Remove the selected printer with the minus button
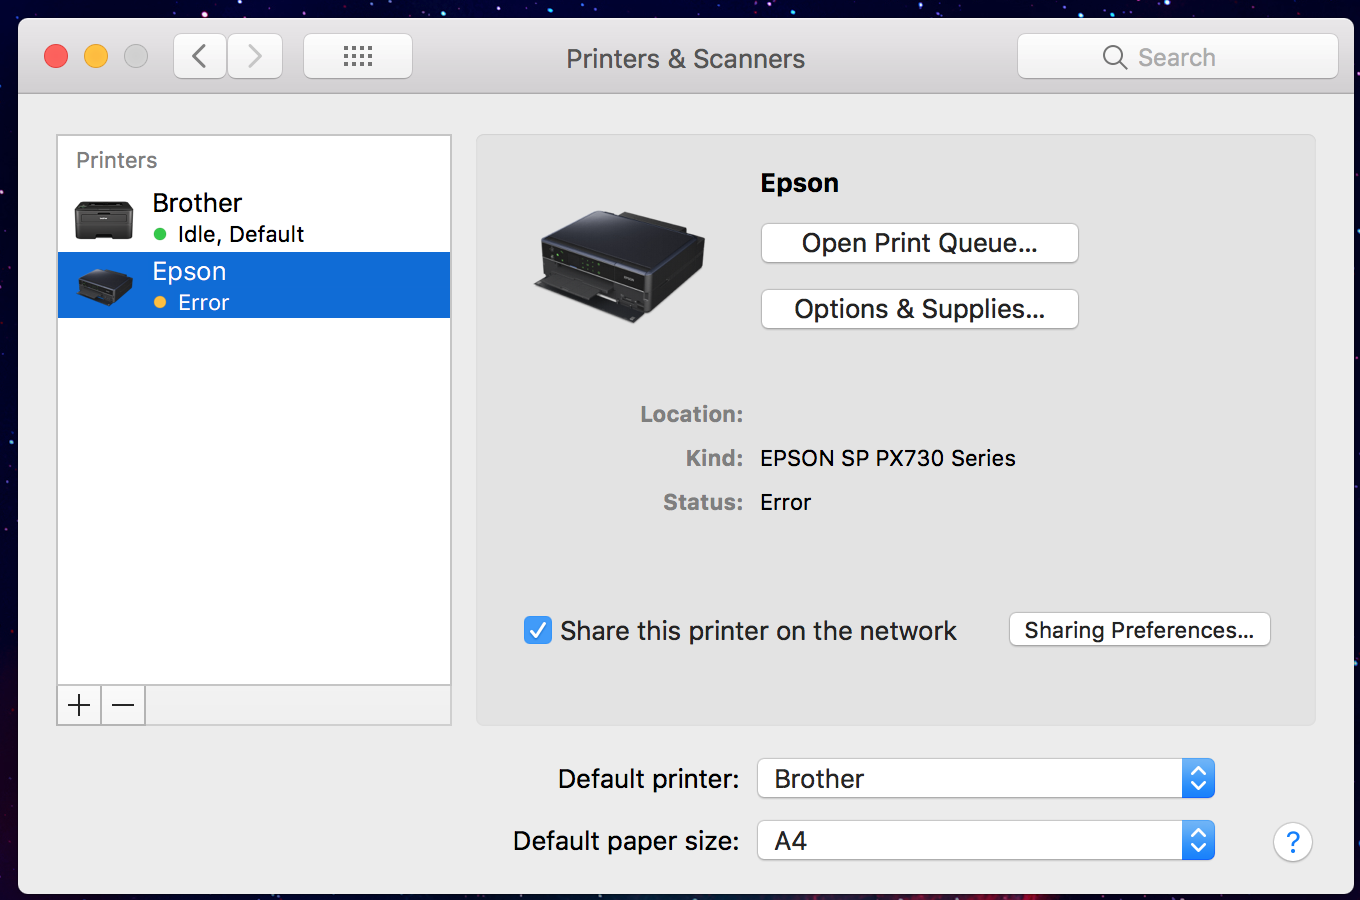The image size is (1360, 900). point(123,705)
